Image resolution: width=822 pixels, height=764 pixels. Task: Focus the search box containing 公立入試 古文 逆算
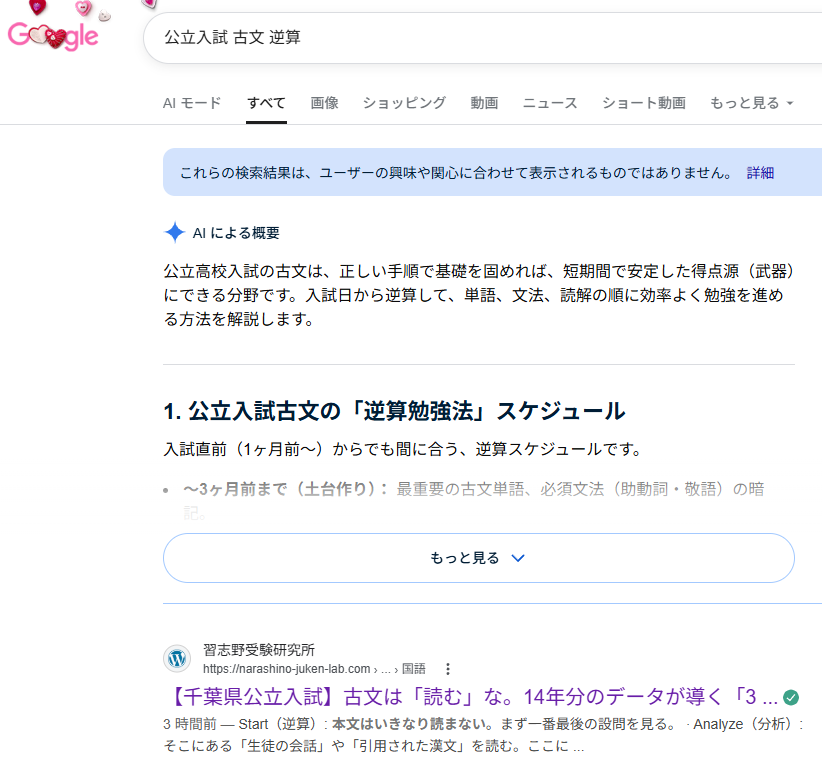click(x=480, y=38)
